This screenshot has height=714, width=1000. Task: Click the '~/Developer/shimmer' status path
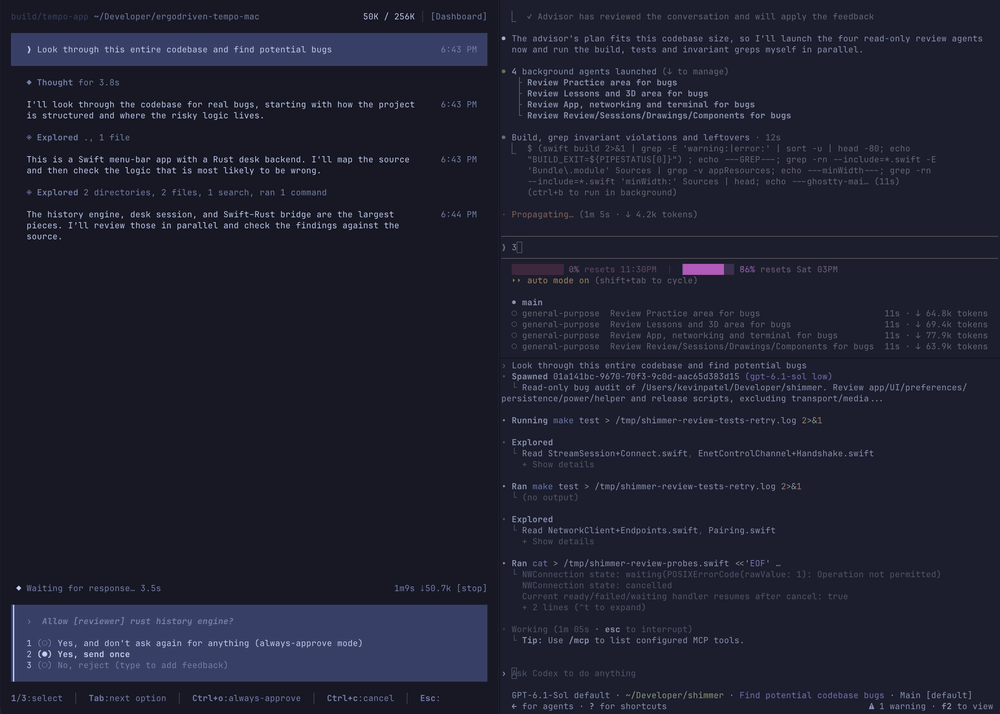pos(674,695)
